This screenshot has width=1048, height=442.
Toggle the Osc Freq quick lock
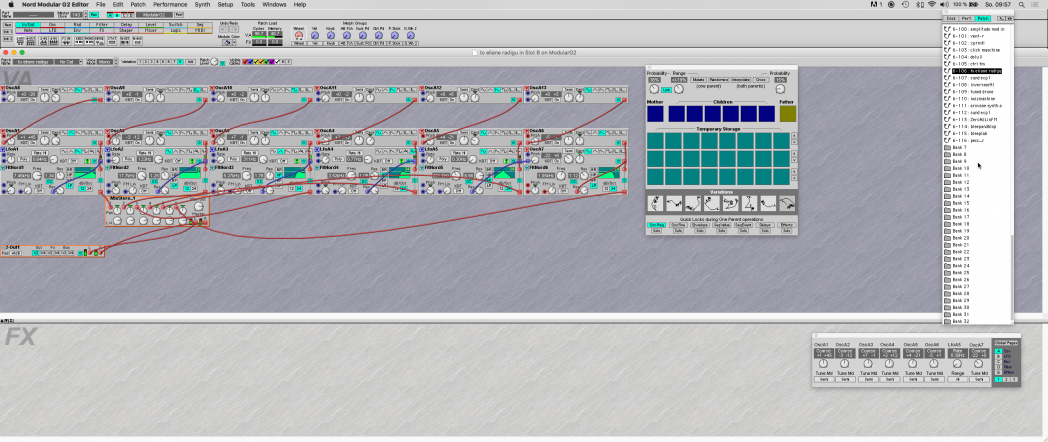(x=656, y=225)
